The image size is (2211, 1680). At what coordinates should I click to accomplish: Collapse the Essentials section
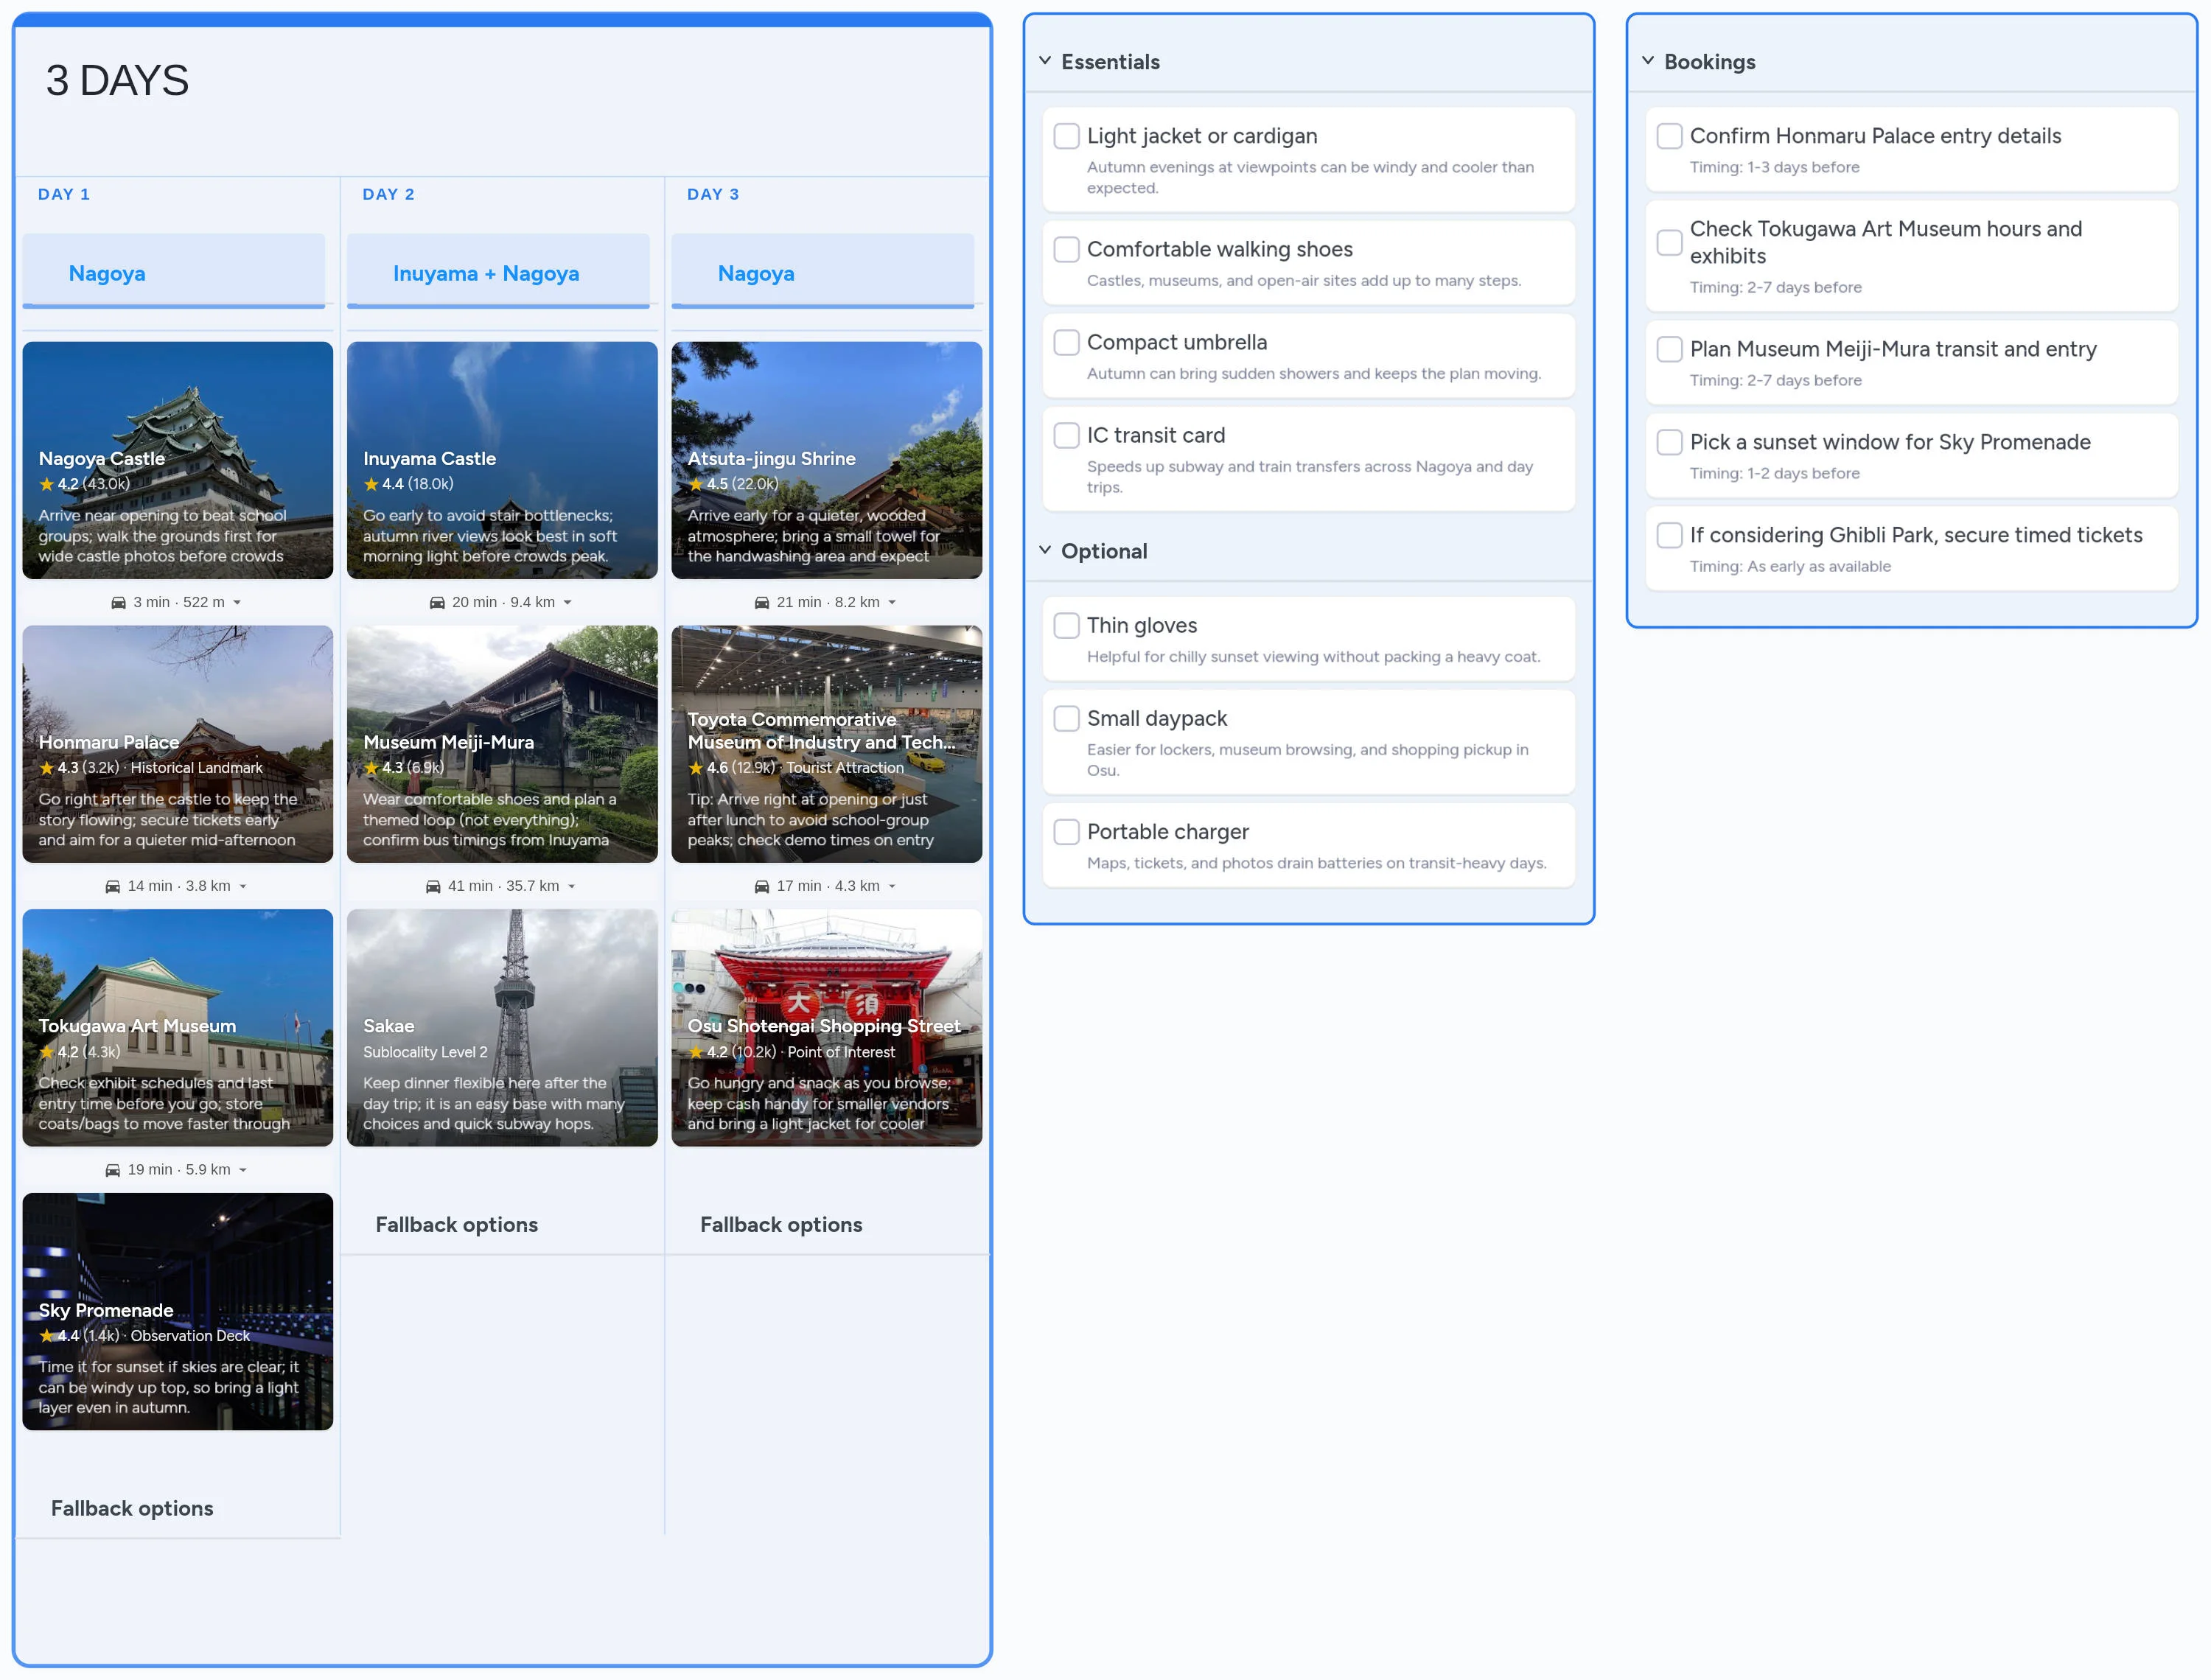(1045, 61)
